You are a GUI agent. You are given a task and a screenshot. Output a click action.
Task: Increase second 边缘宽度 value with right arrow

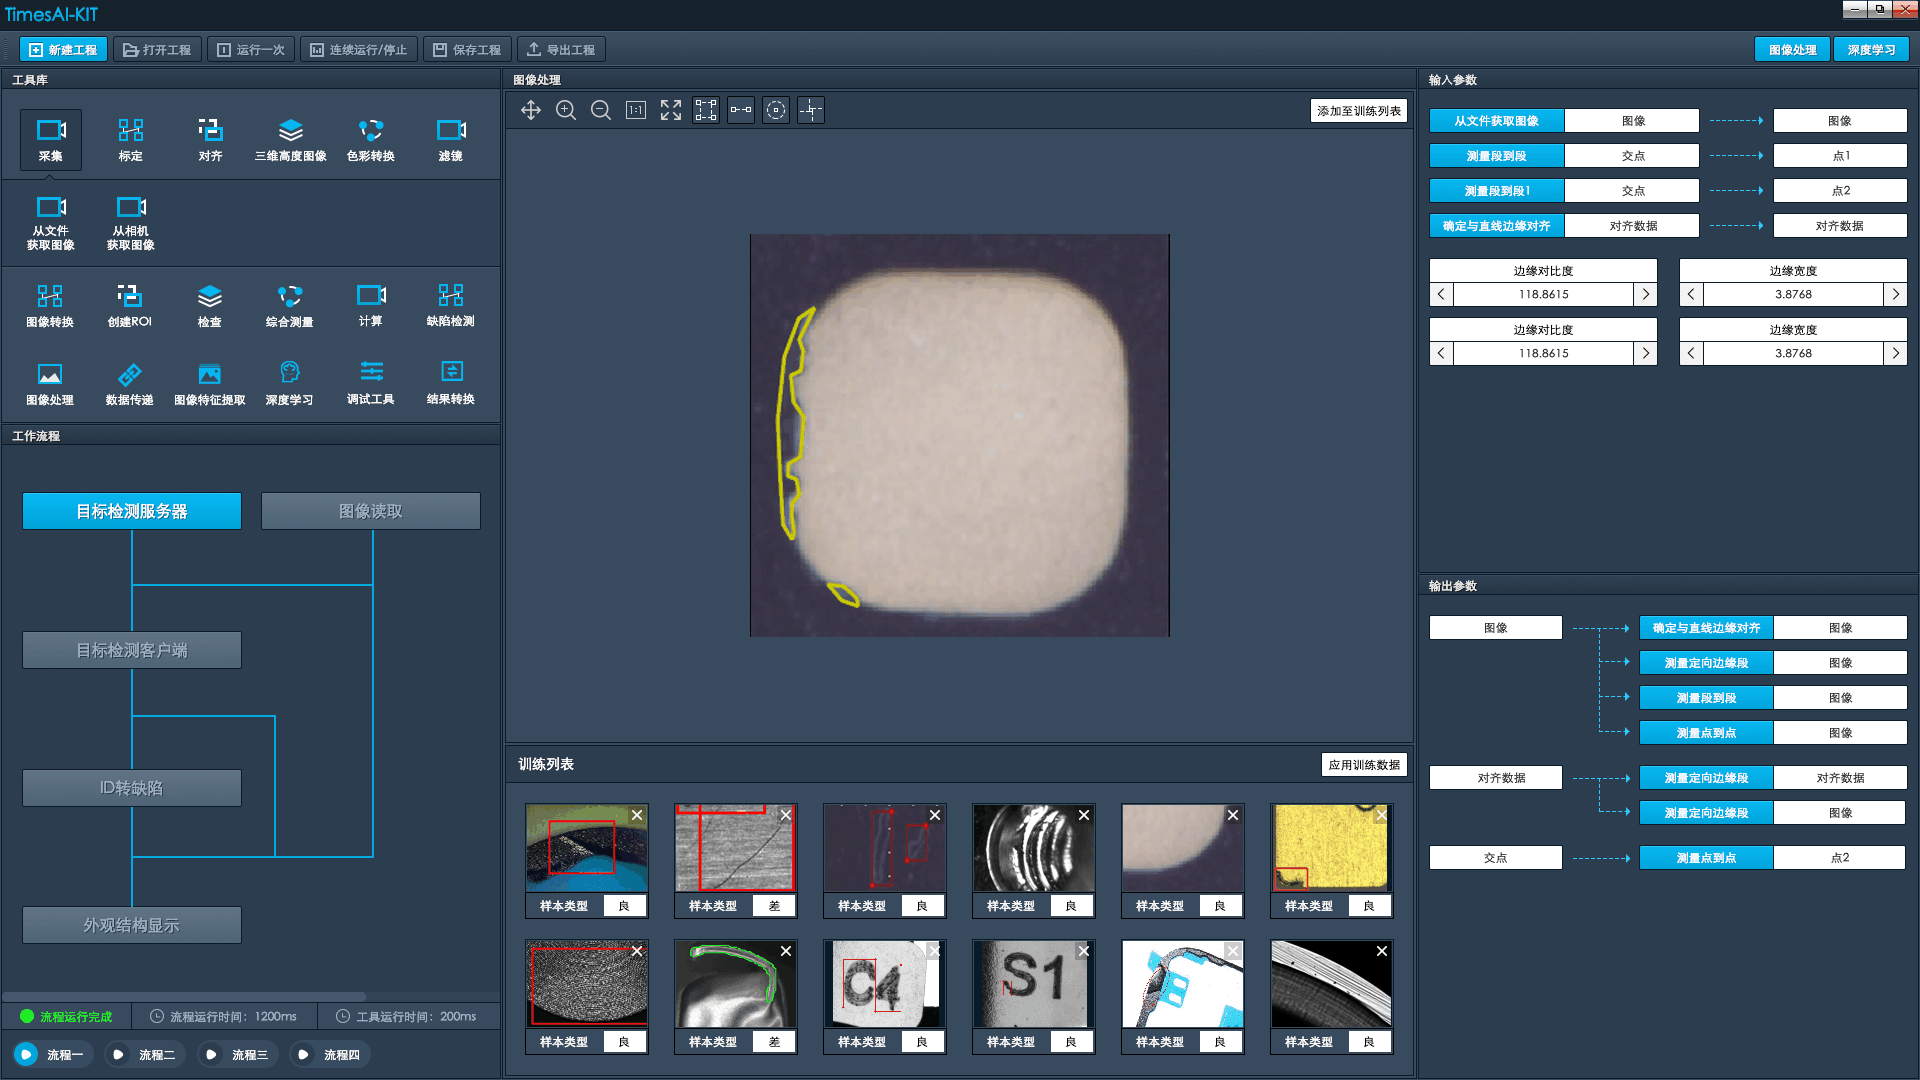1895,353
